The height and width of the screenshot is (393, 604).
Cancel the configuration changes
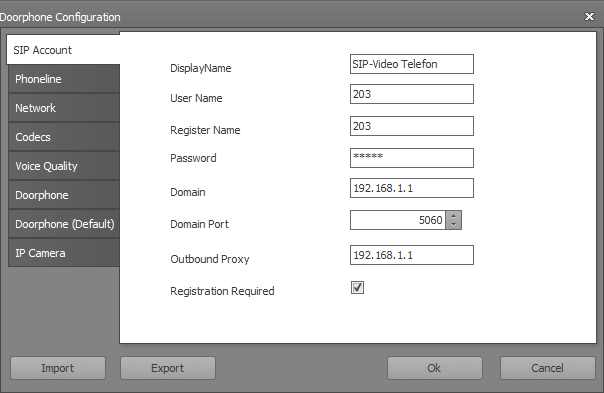coord(547,368)
